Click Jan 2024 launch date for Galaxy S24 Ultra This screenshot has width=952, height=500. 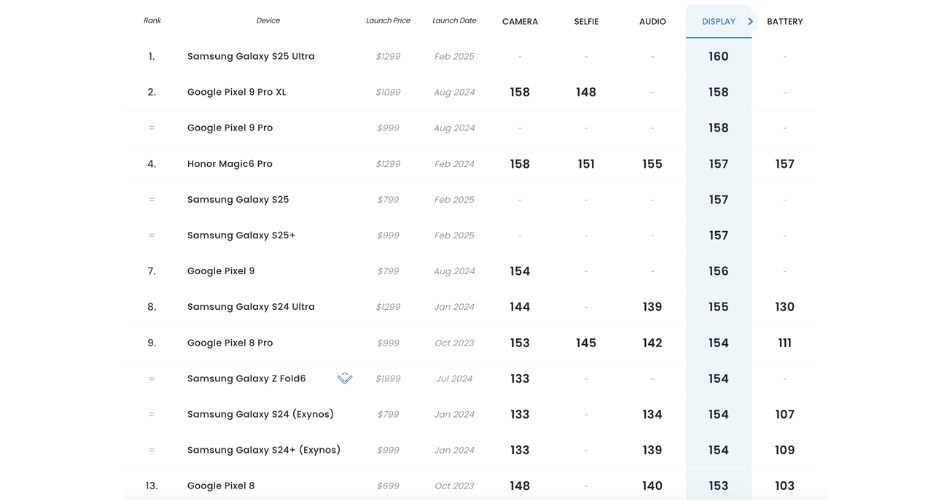pyautogui.click(x=454, y=307)
